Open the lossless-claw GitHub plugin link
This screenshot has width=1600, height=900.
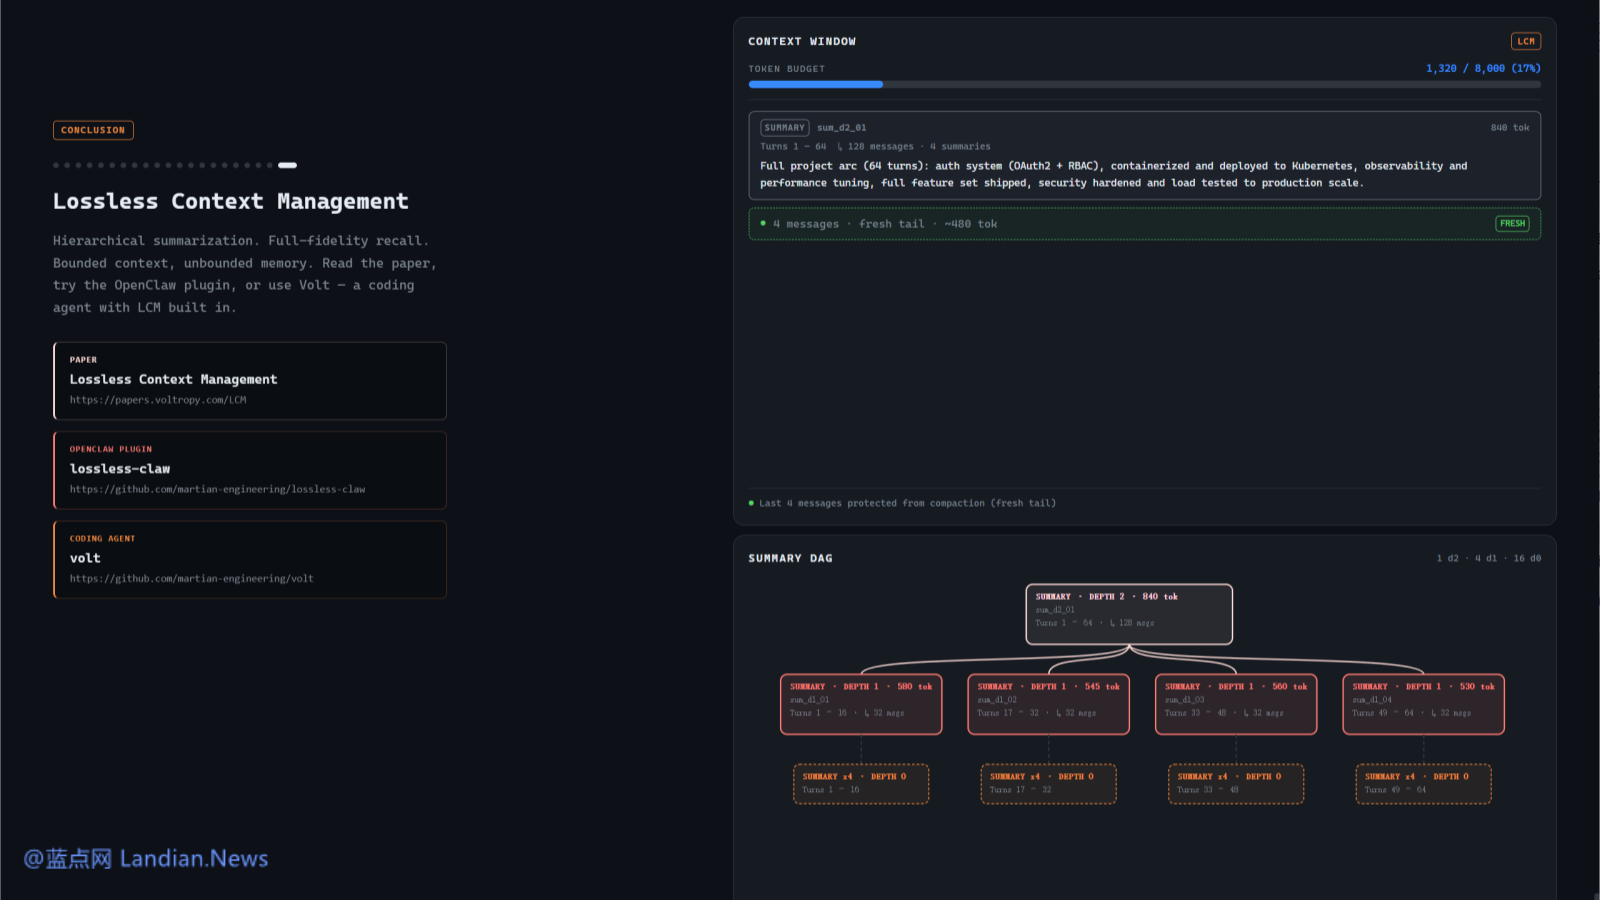(217, 489)
